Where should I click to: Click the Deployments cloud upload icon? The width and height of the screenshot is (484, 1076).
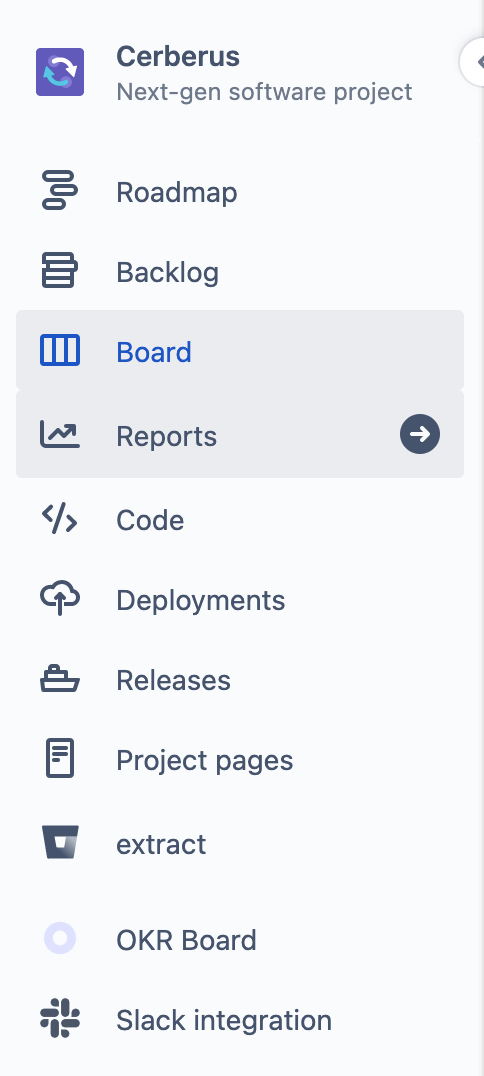(x=60, y=599)
